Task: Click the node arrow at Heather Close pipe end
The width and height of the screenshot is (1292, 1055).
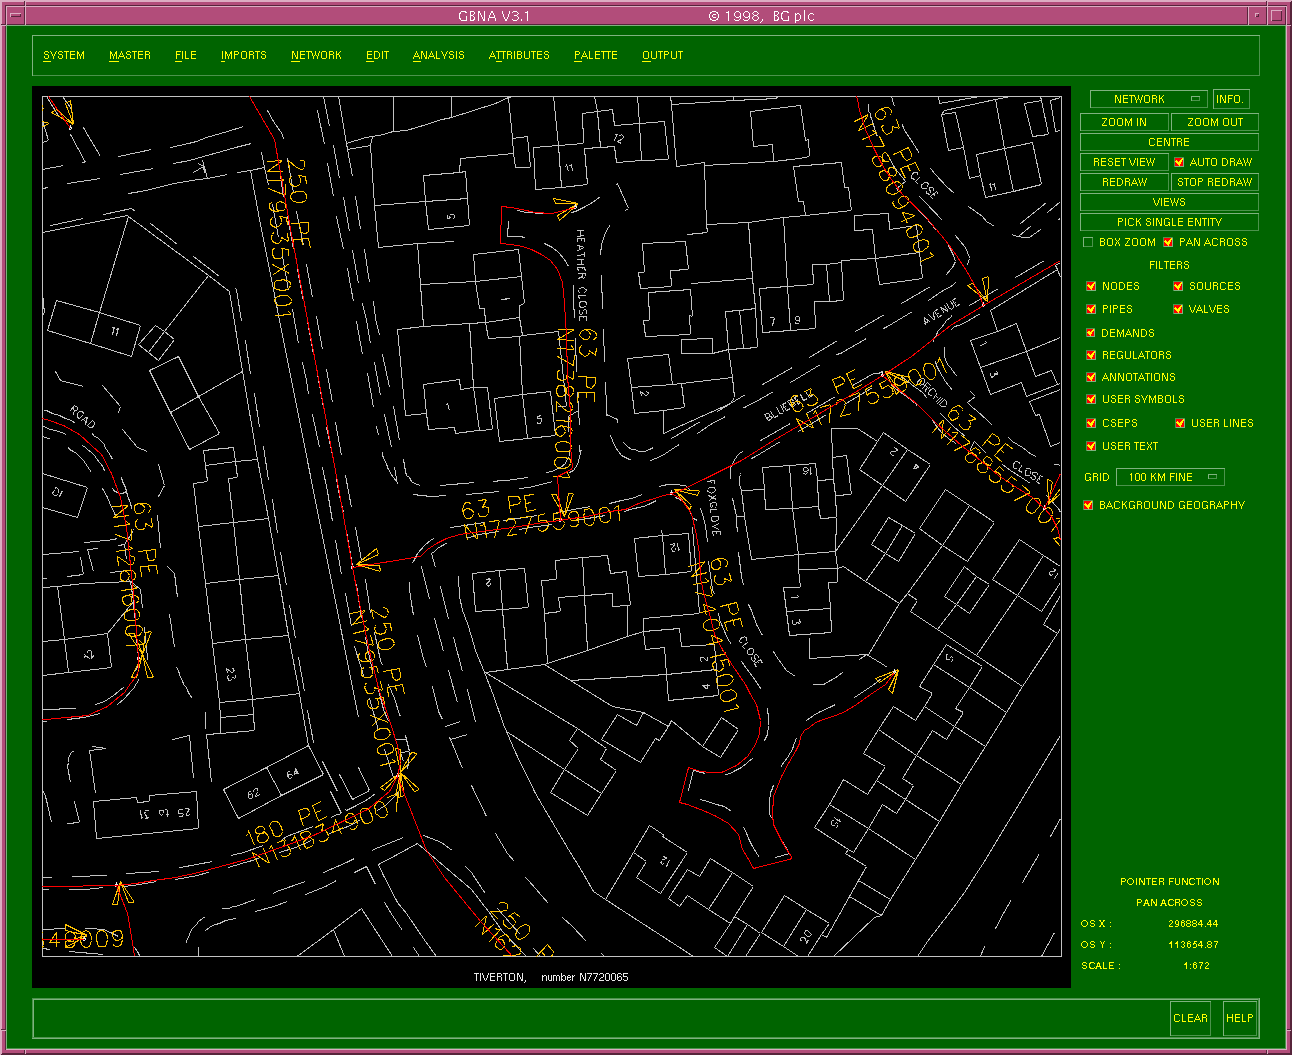Action: coord(565,209)
